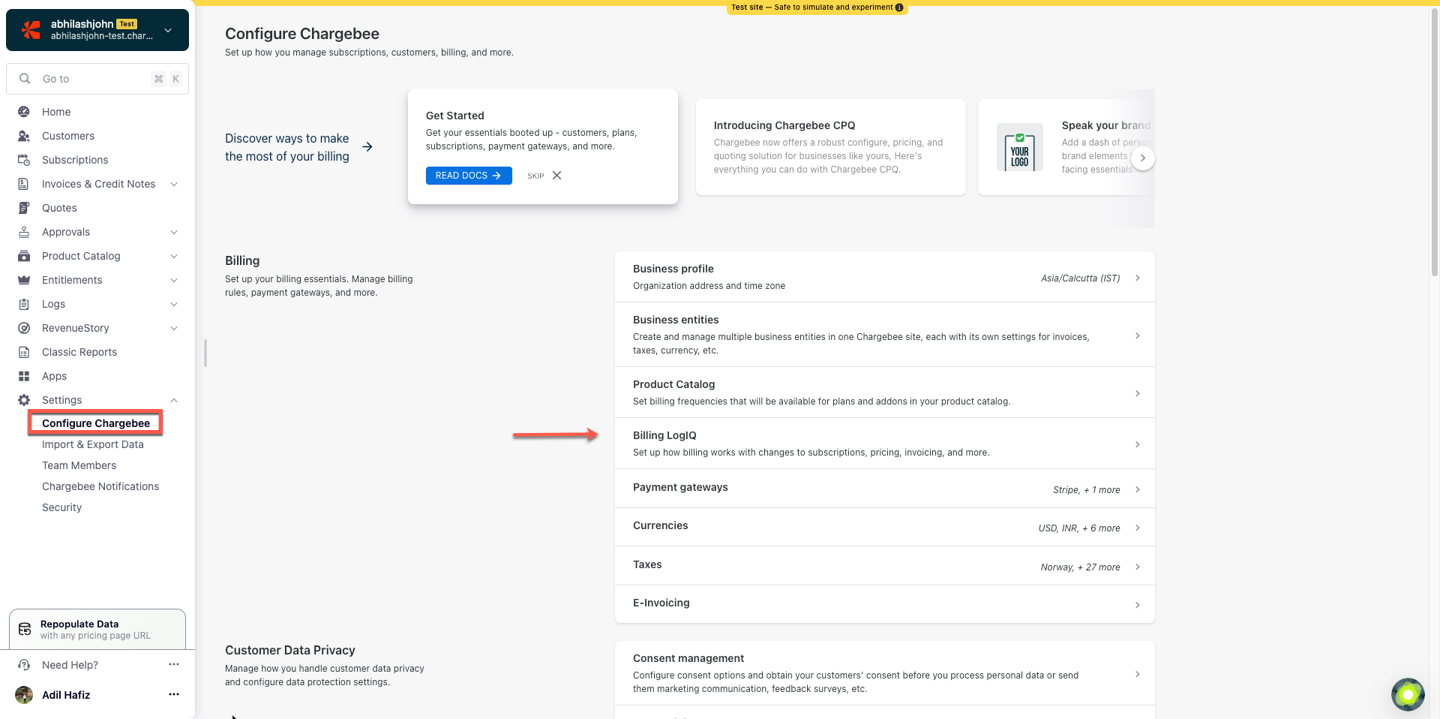This screenshot has height=719, width=1440.
Task: Select the Settings gear icon
Action: point(24,400)
